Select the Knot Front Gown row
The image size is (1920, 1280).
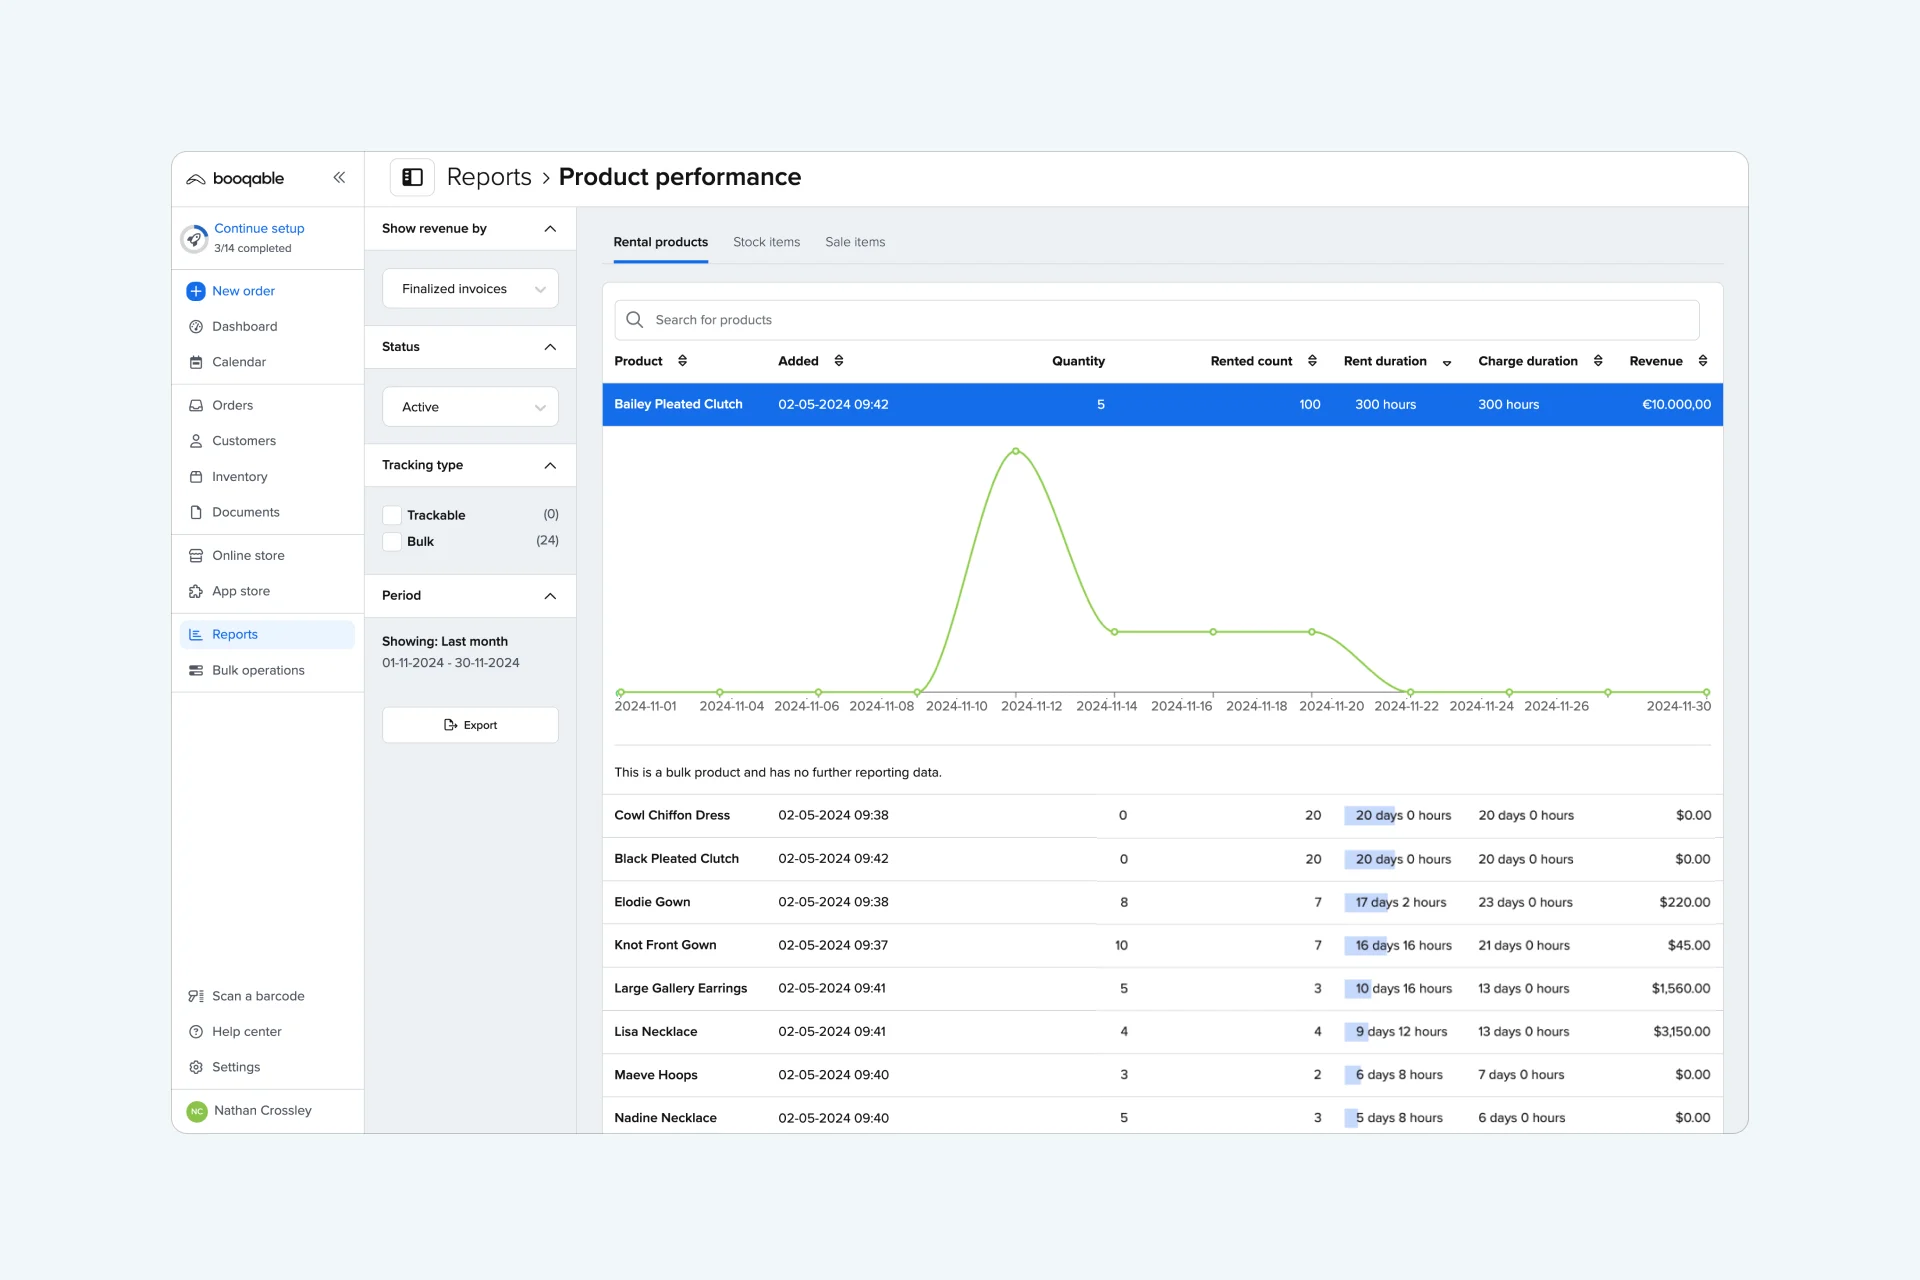coord(1162,945)
